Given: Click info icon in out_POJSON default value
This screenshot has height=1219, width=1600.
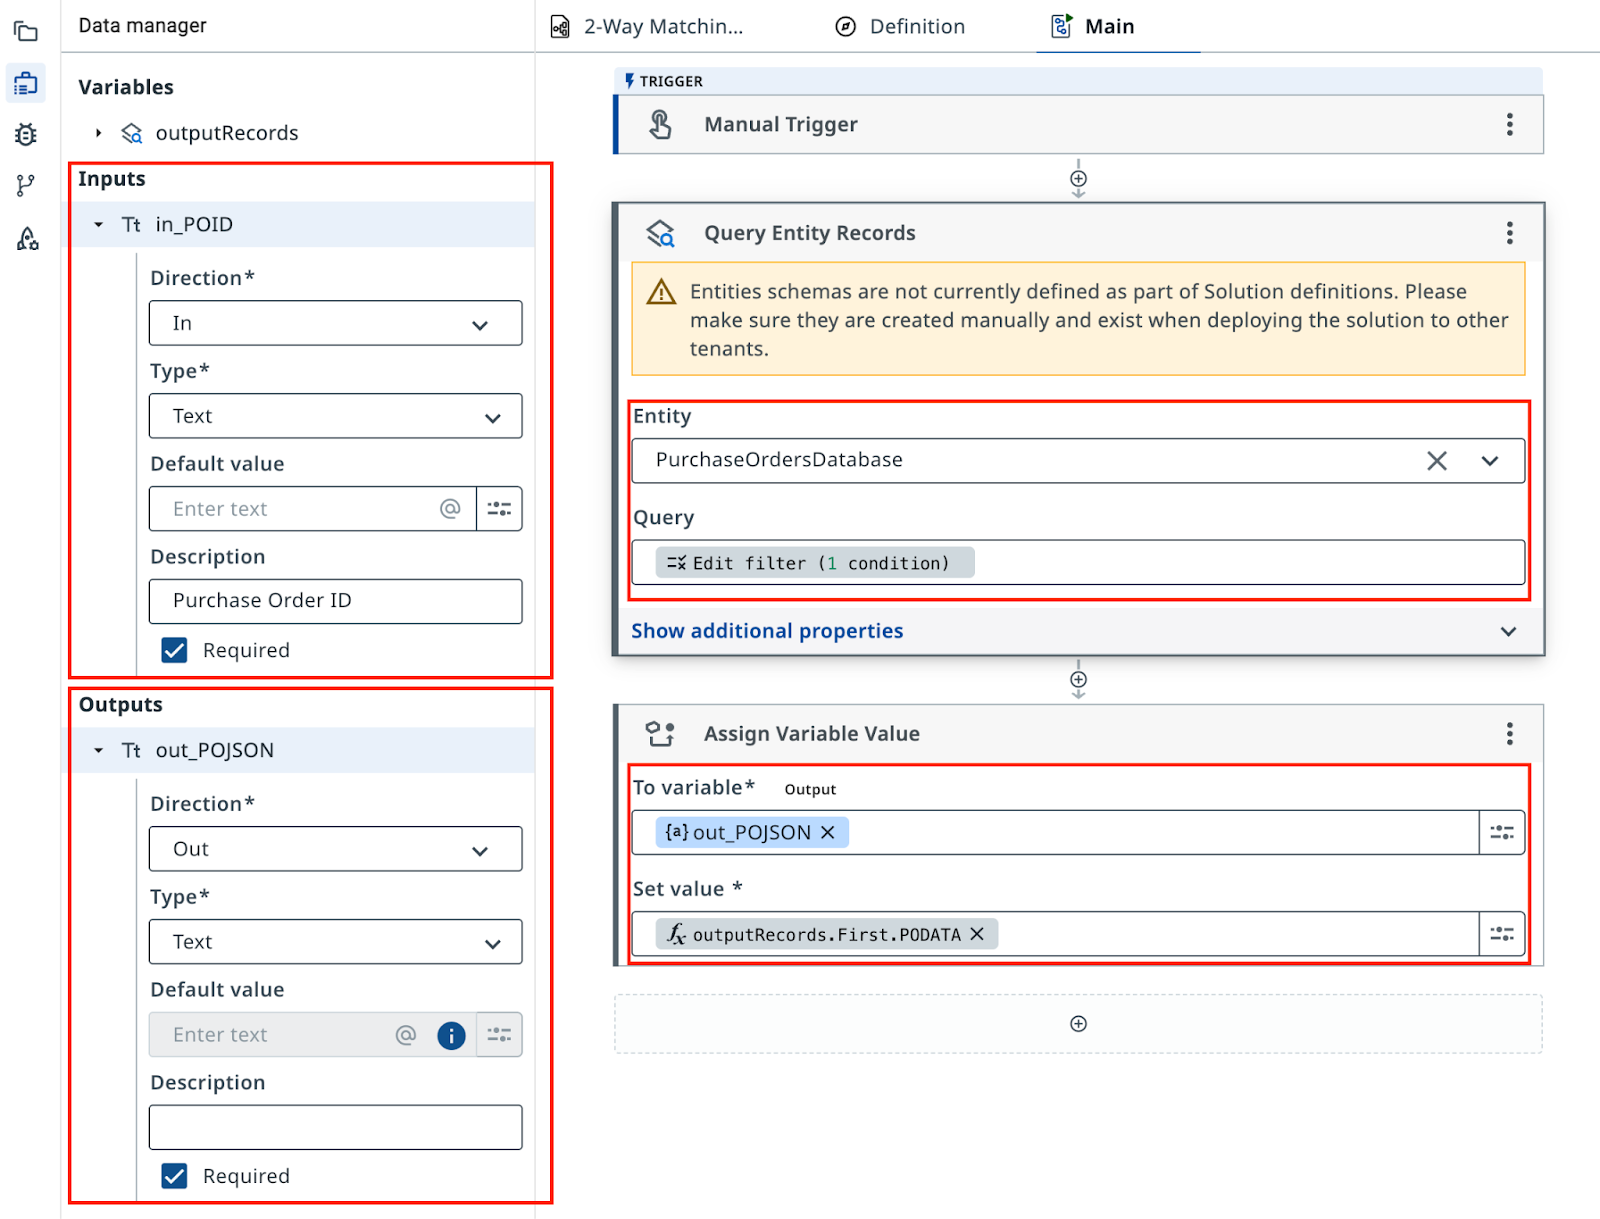Looking at the screenshot, I should 451,1035.
